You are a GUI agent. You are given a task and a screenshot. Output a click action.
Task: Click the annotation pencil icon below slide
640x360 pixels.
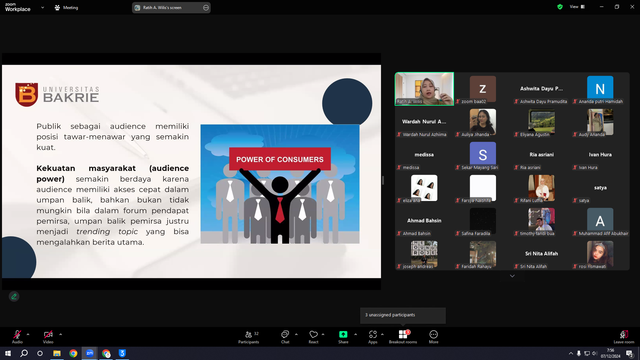click(x=14, y=297)
